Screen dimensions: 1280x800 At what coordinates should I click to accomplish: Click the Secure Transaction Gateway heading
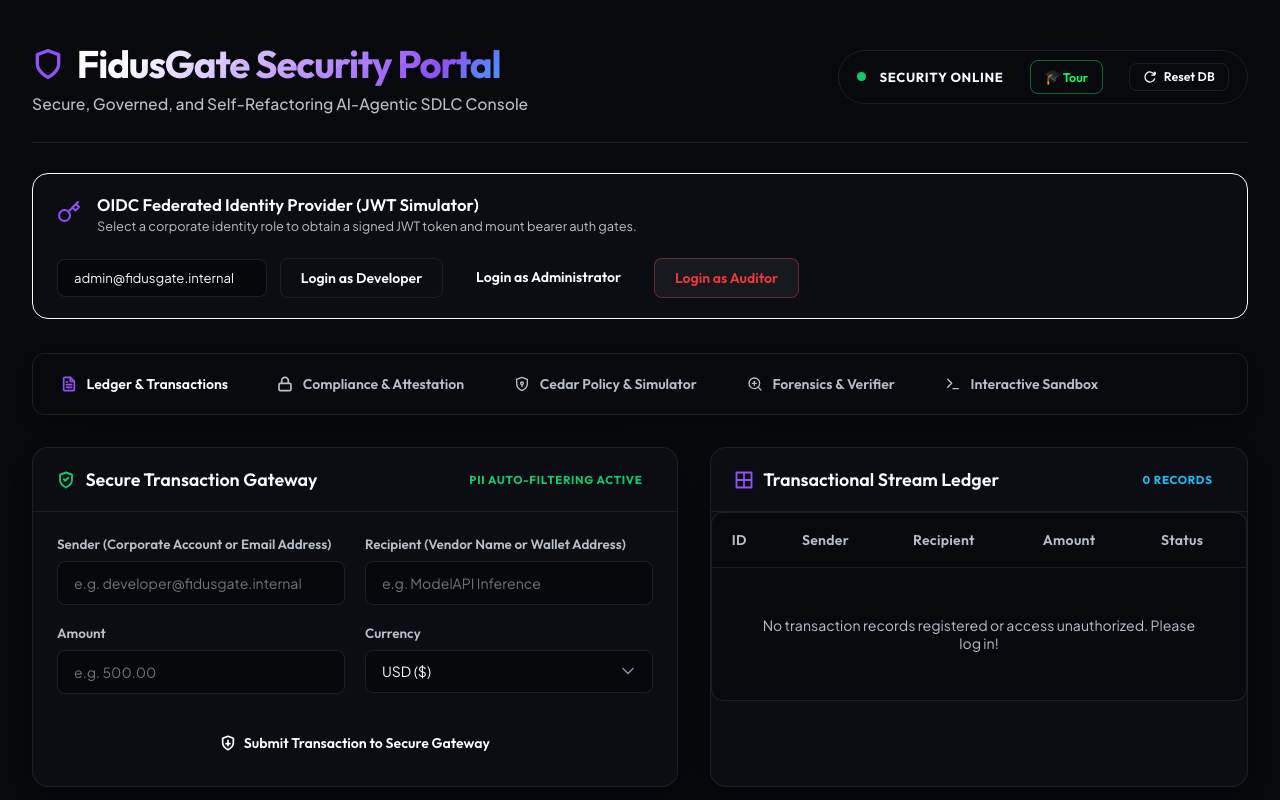point(201,480)
